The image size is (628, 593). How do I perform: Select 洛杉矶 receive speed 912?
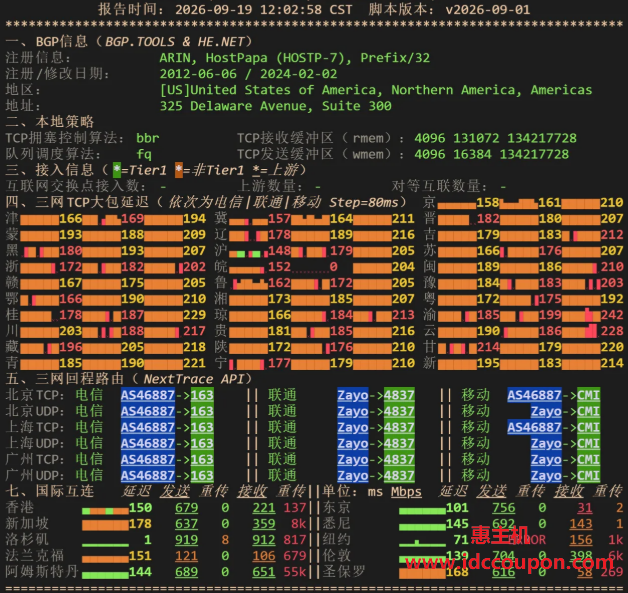click(x=264, y=539)
